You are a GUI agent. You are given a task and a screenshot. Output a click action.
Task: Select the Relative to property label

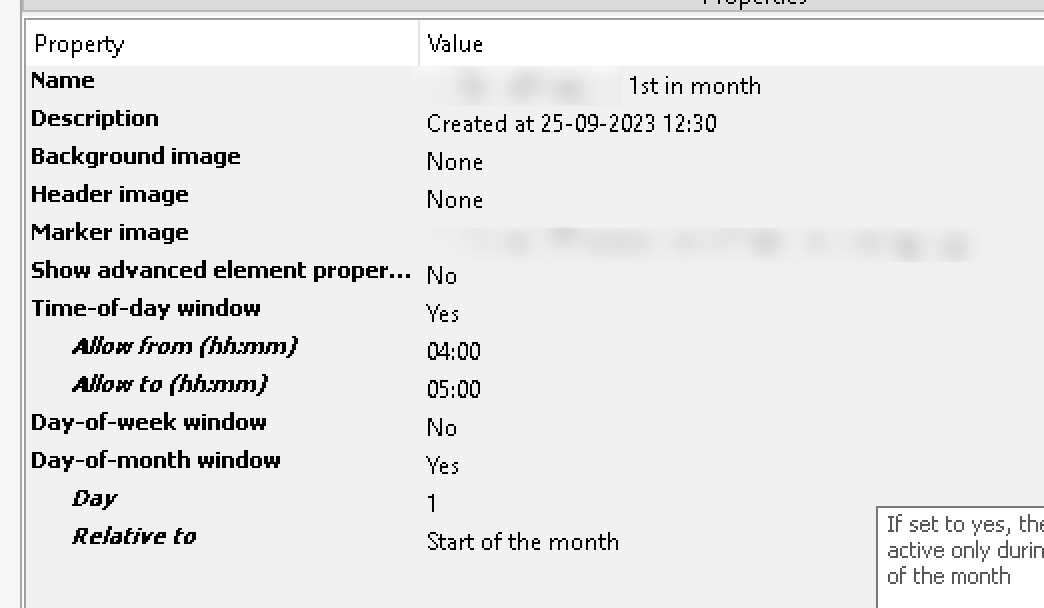134,537
